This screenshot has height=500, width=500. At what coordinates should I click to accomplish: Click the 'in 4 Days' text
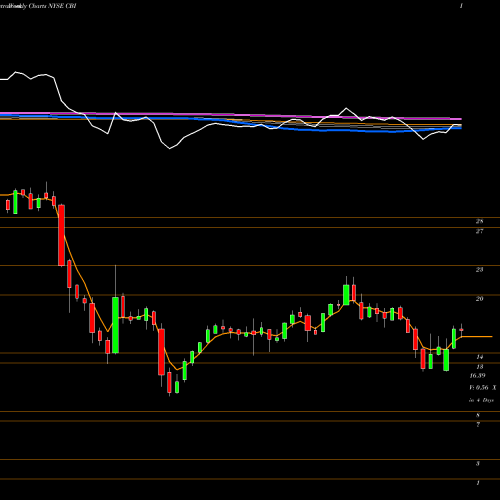(x=481, y=400)
